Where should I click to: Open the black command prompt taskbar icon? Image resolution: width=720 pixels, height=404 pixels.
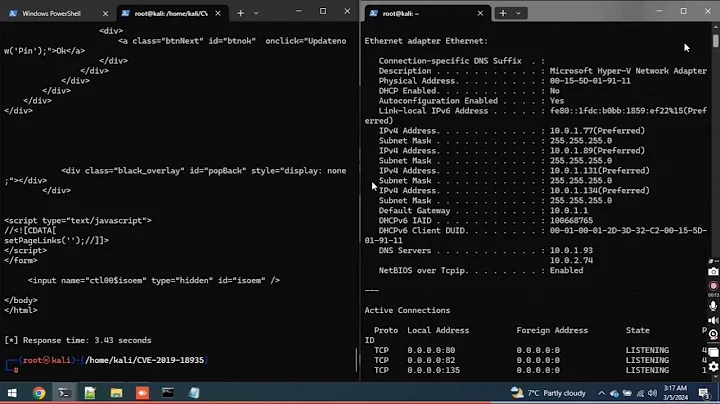tap(168, 393)
